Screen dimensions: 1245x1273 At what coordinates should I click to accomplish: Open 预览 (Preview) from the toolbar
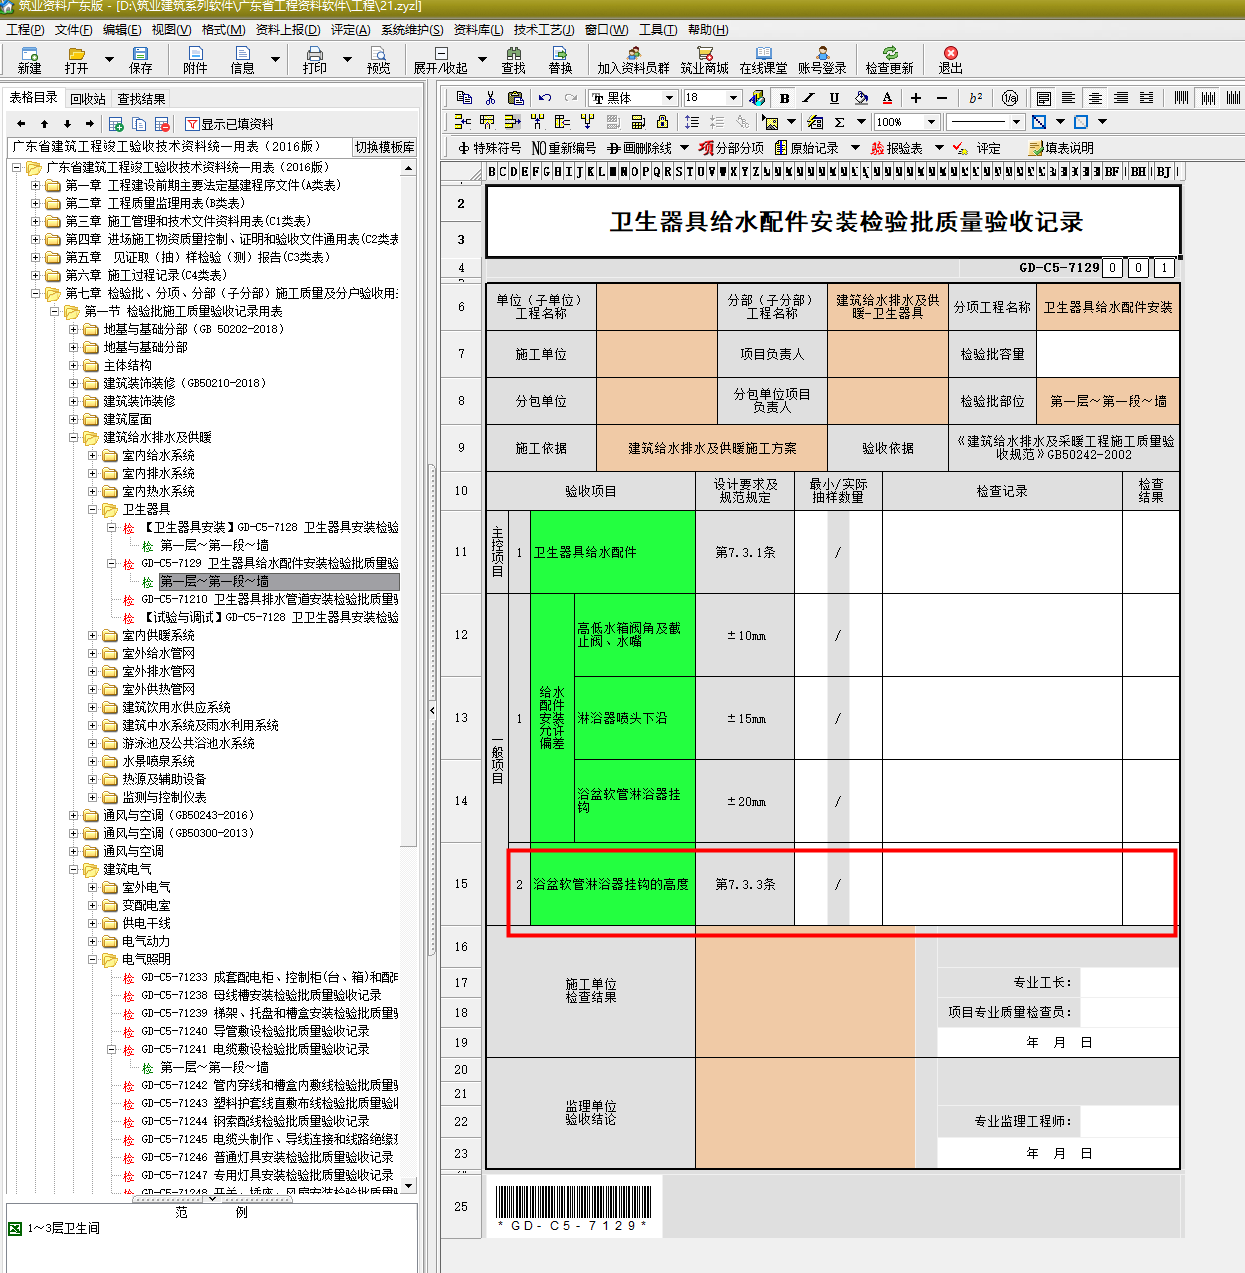point(378,60)
